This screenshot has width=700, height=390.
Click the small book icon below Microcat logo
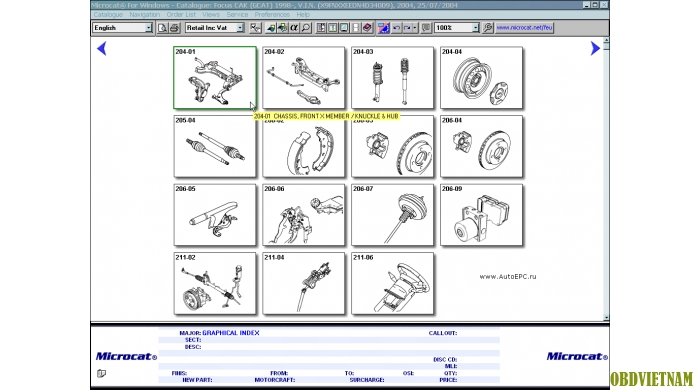click(x=102, y=373)
